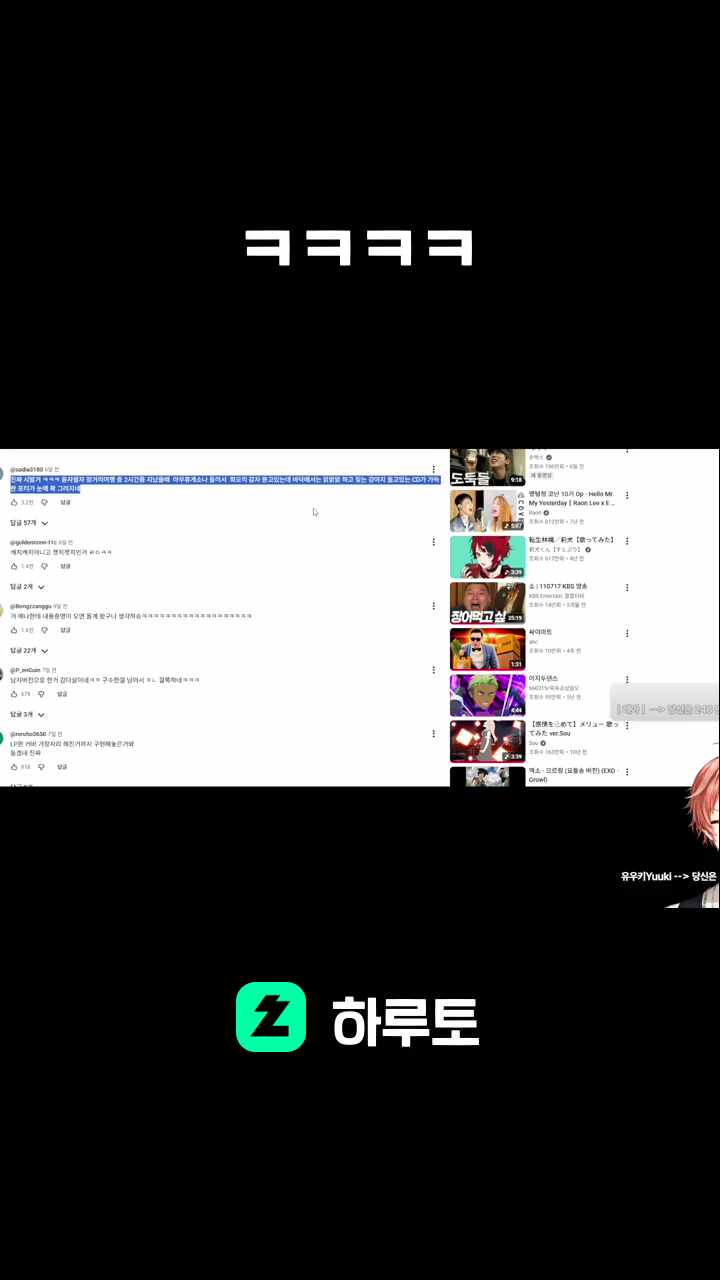Open the 이지두댄스 video title

pyautogui.click(x=545, y=678)
